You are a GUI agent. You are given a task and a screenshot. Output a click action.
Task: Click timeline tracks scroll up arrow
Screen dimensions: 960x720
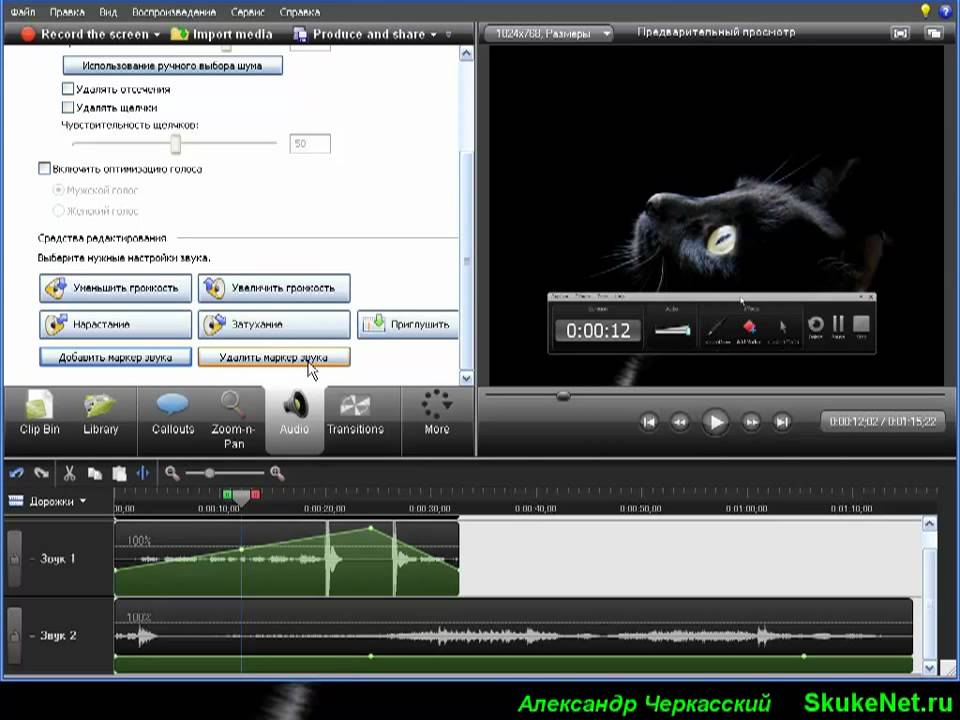929,524
